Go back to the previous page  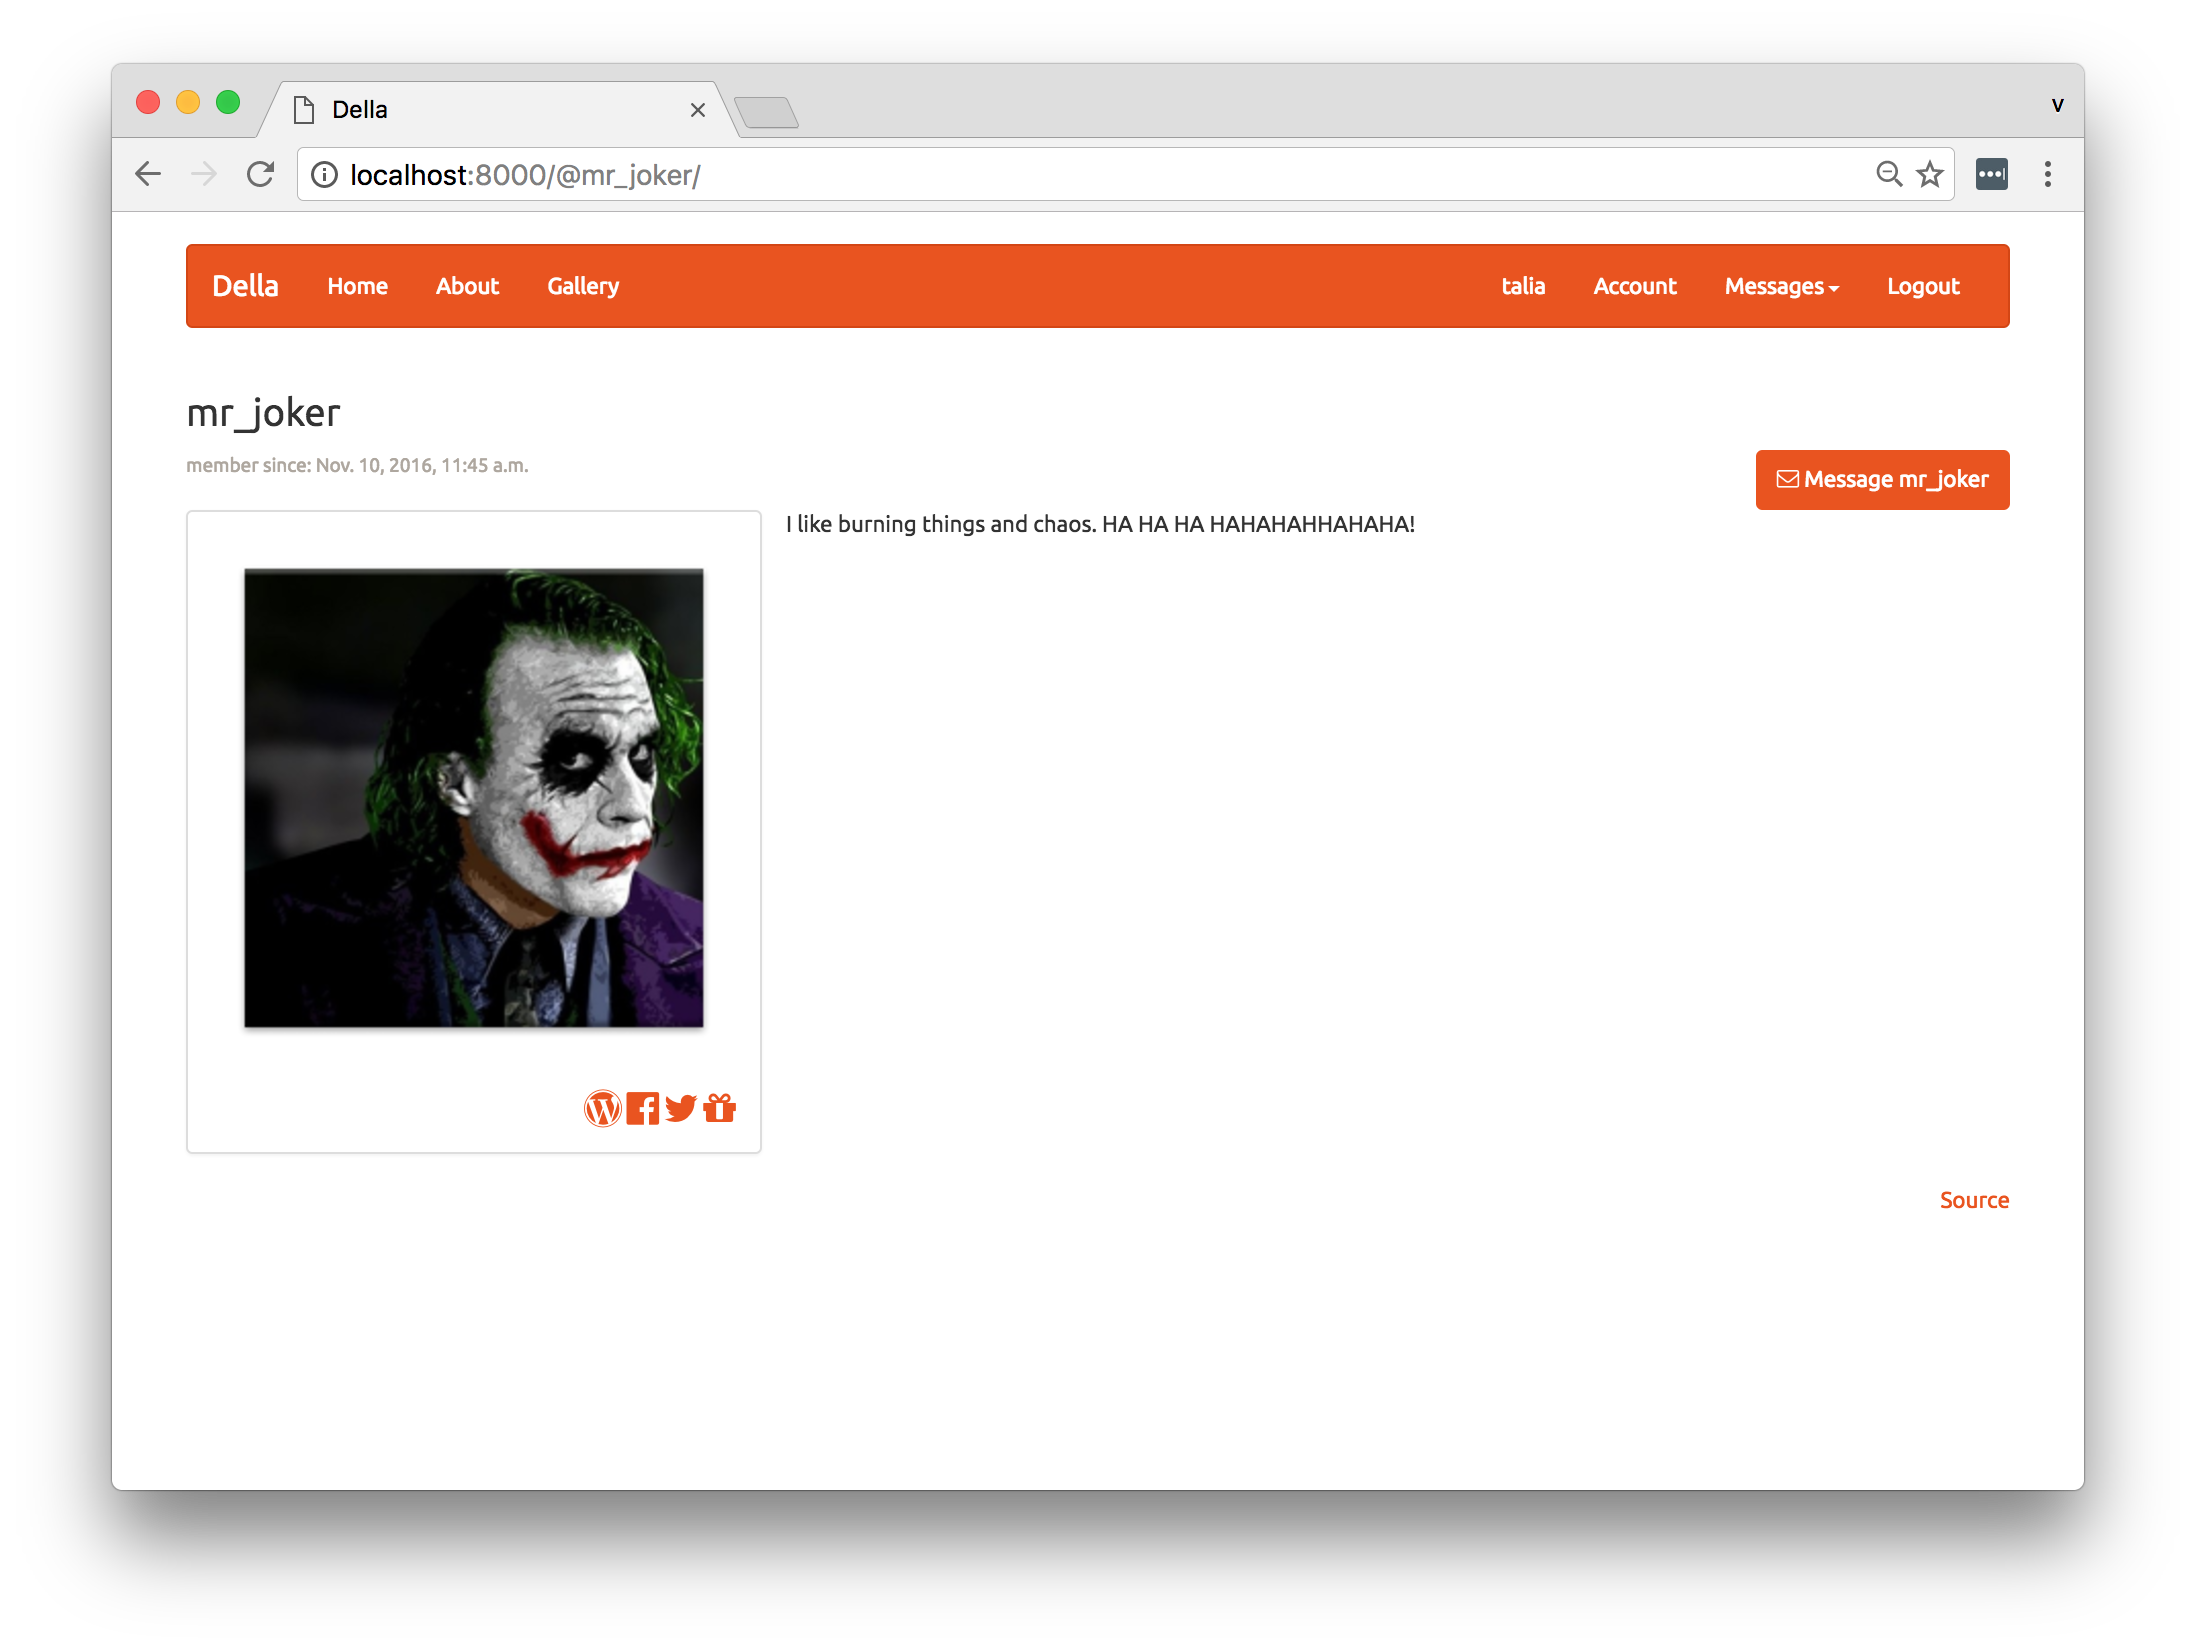(148, 174)
